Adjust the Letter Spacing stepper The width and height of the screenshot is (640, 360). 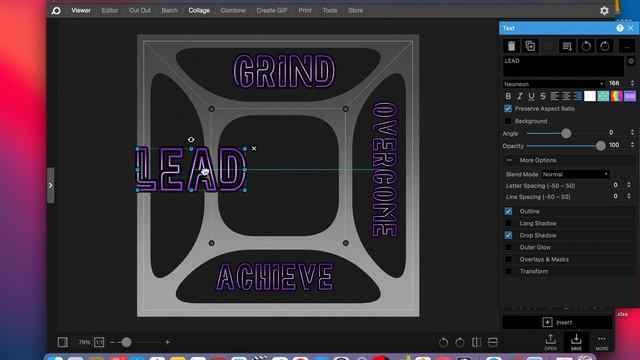click(x=629, y=185)
